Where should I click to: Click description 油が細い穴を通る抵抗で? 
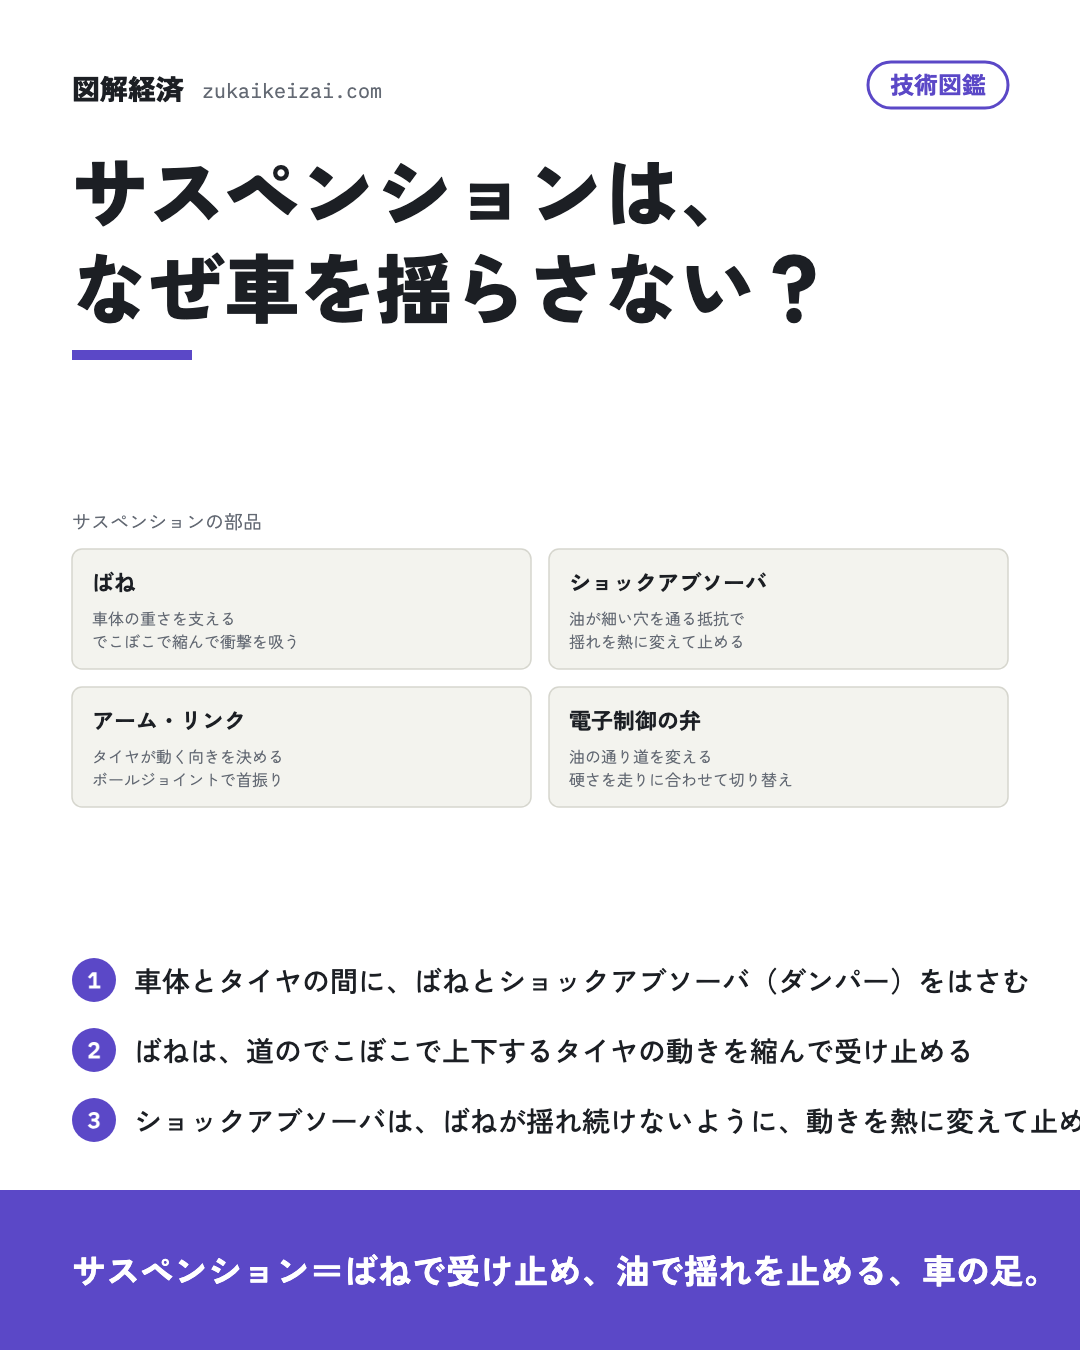point(657,619)
